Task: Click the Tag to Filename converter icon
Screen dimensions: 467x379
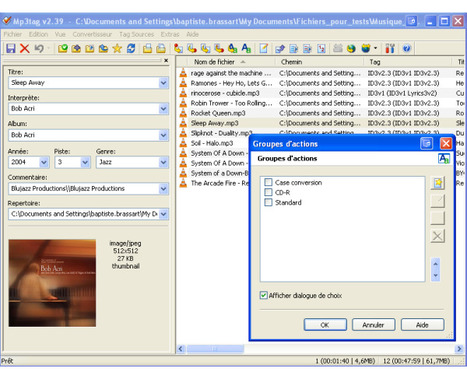Action: click(178, 48)
